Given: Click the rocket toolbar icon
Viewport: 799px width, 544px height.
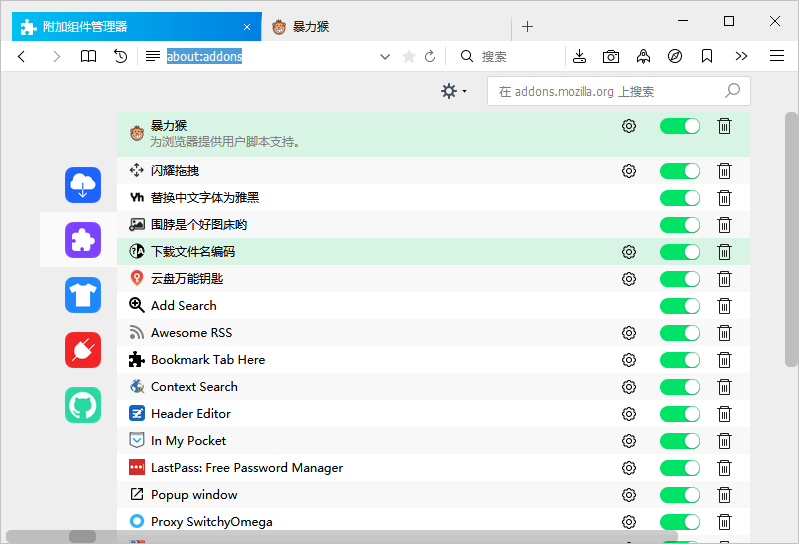Looking at the screenshot, I should click(643, 56).
